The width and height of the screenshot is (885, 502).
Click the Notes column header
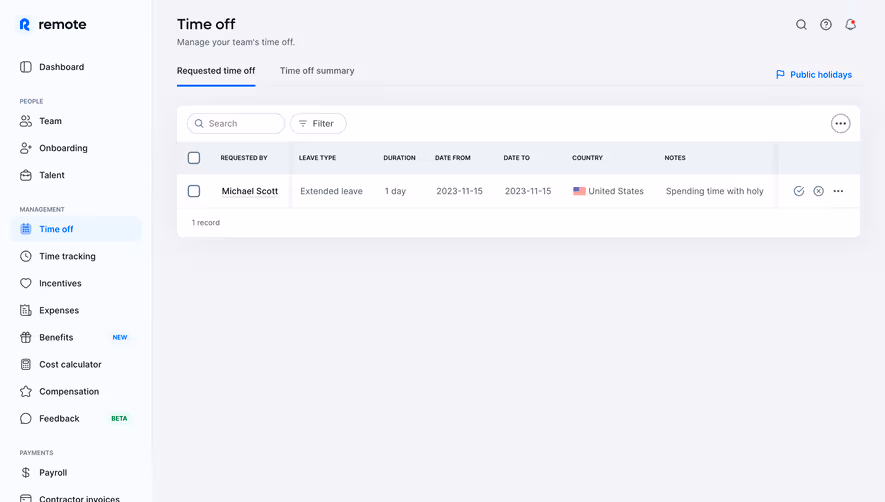[x=674, y=158]
